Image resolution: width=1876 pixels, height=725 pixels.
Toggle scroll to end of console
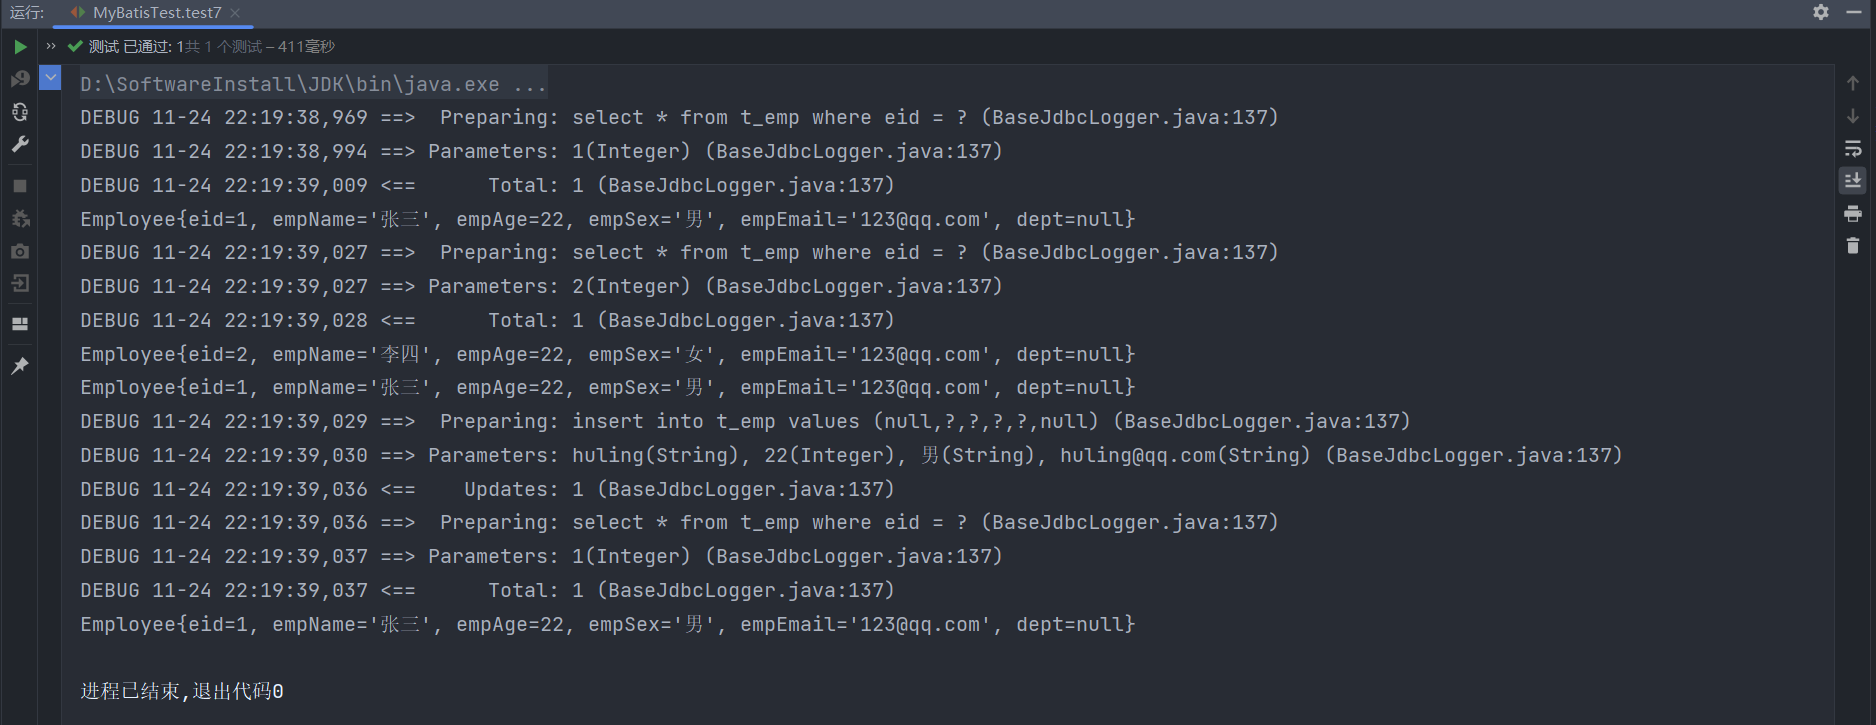click(1853, 181)
